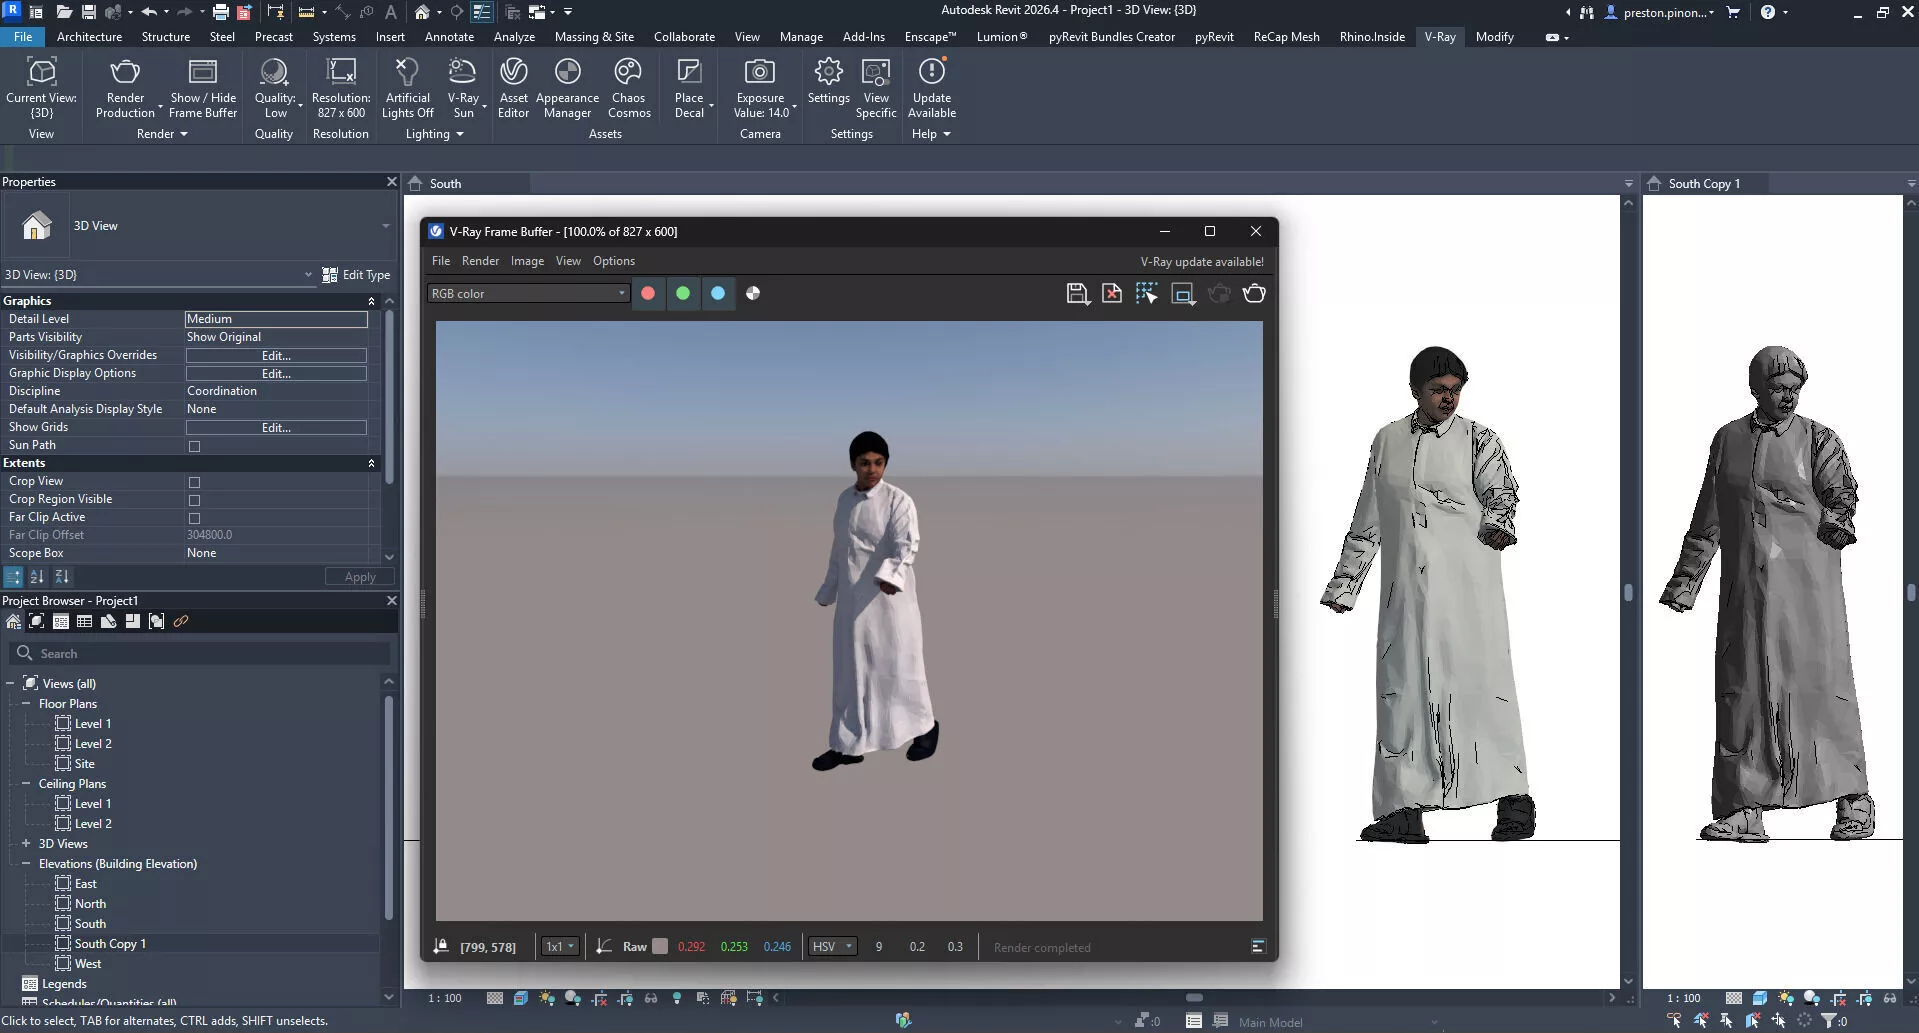Enable Crop View checkbox
The width and height of the screenshot is (1919, 1033).
pos(194,482)
